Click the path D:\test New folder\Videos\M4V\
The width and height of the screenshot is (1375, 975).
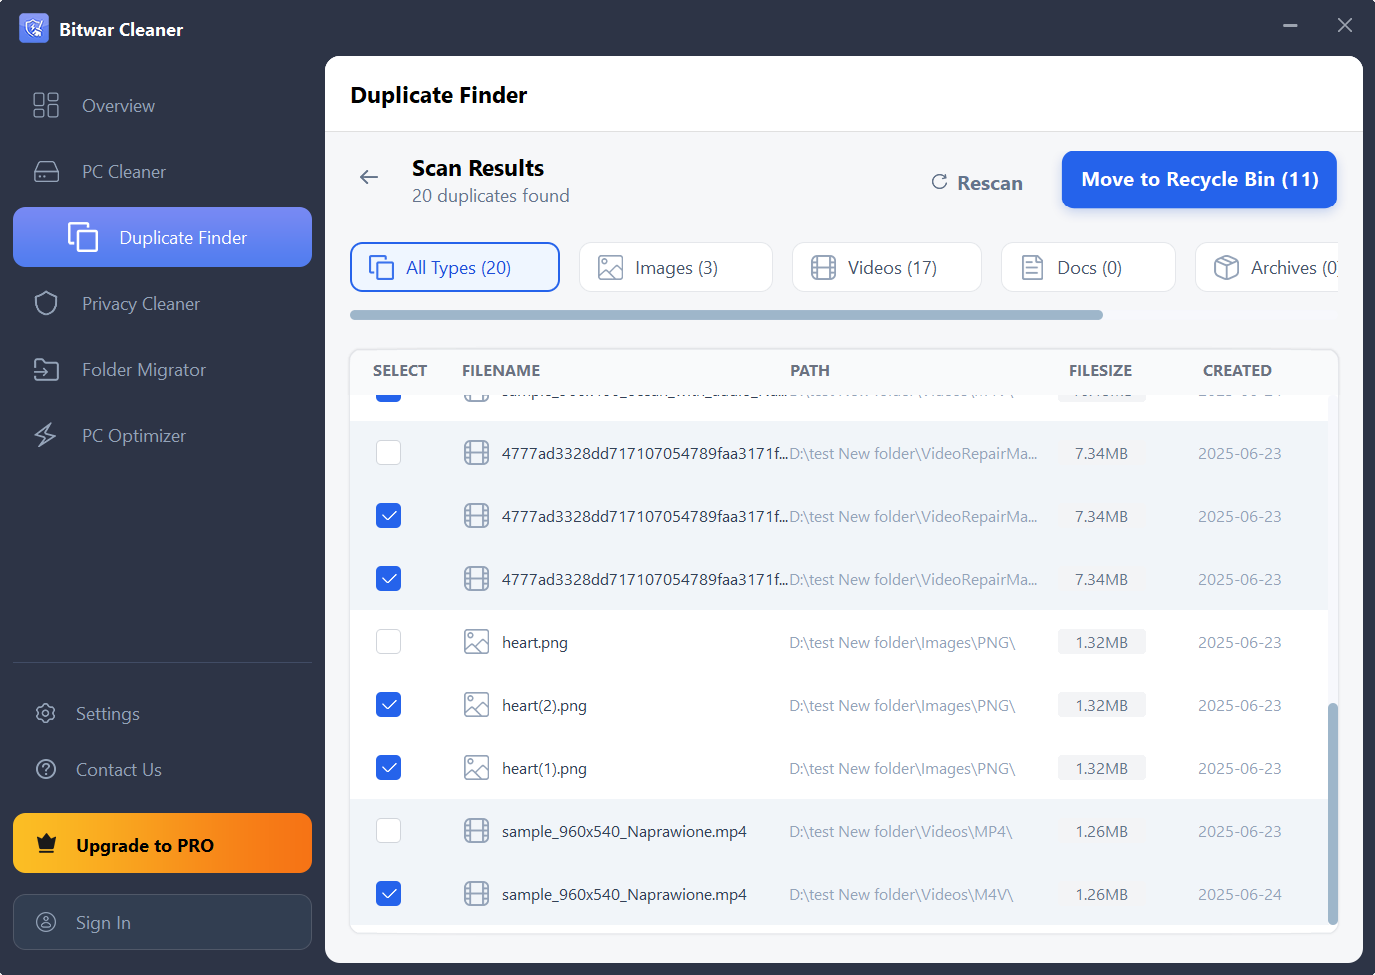tap(901, 894)
